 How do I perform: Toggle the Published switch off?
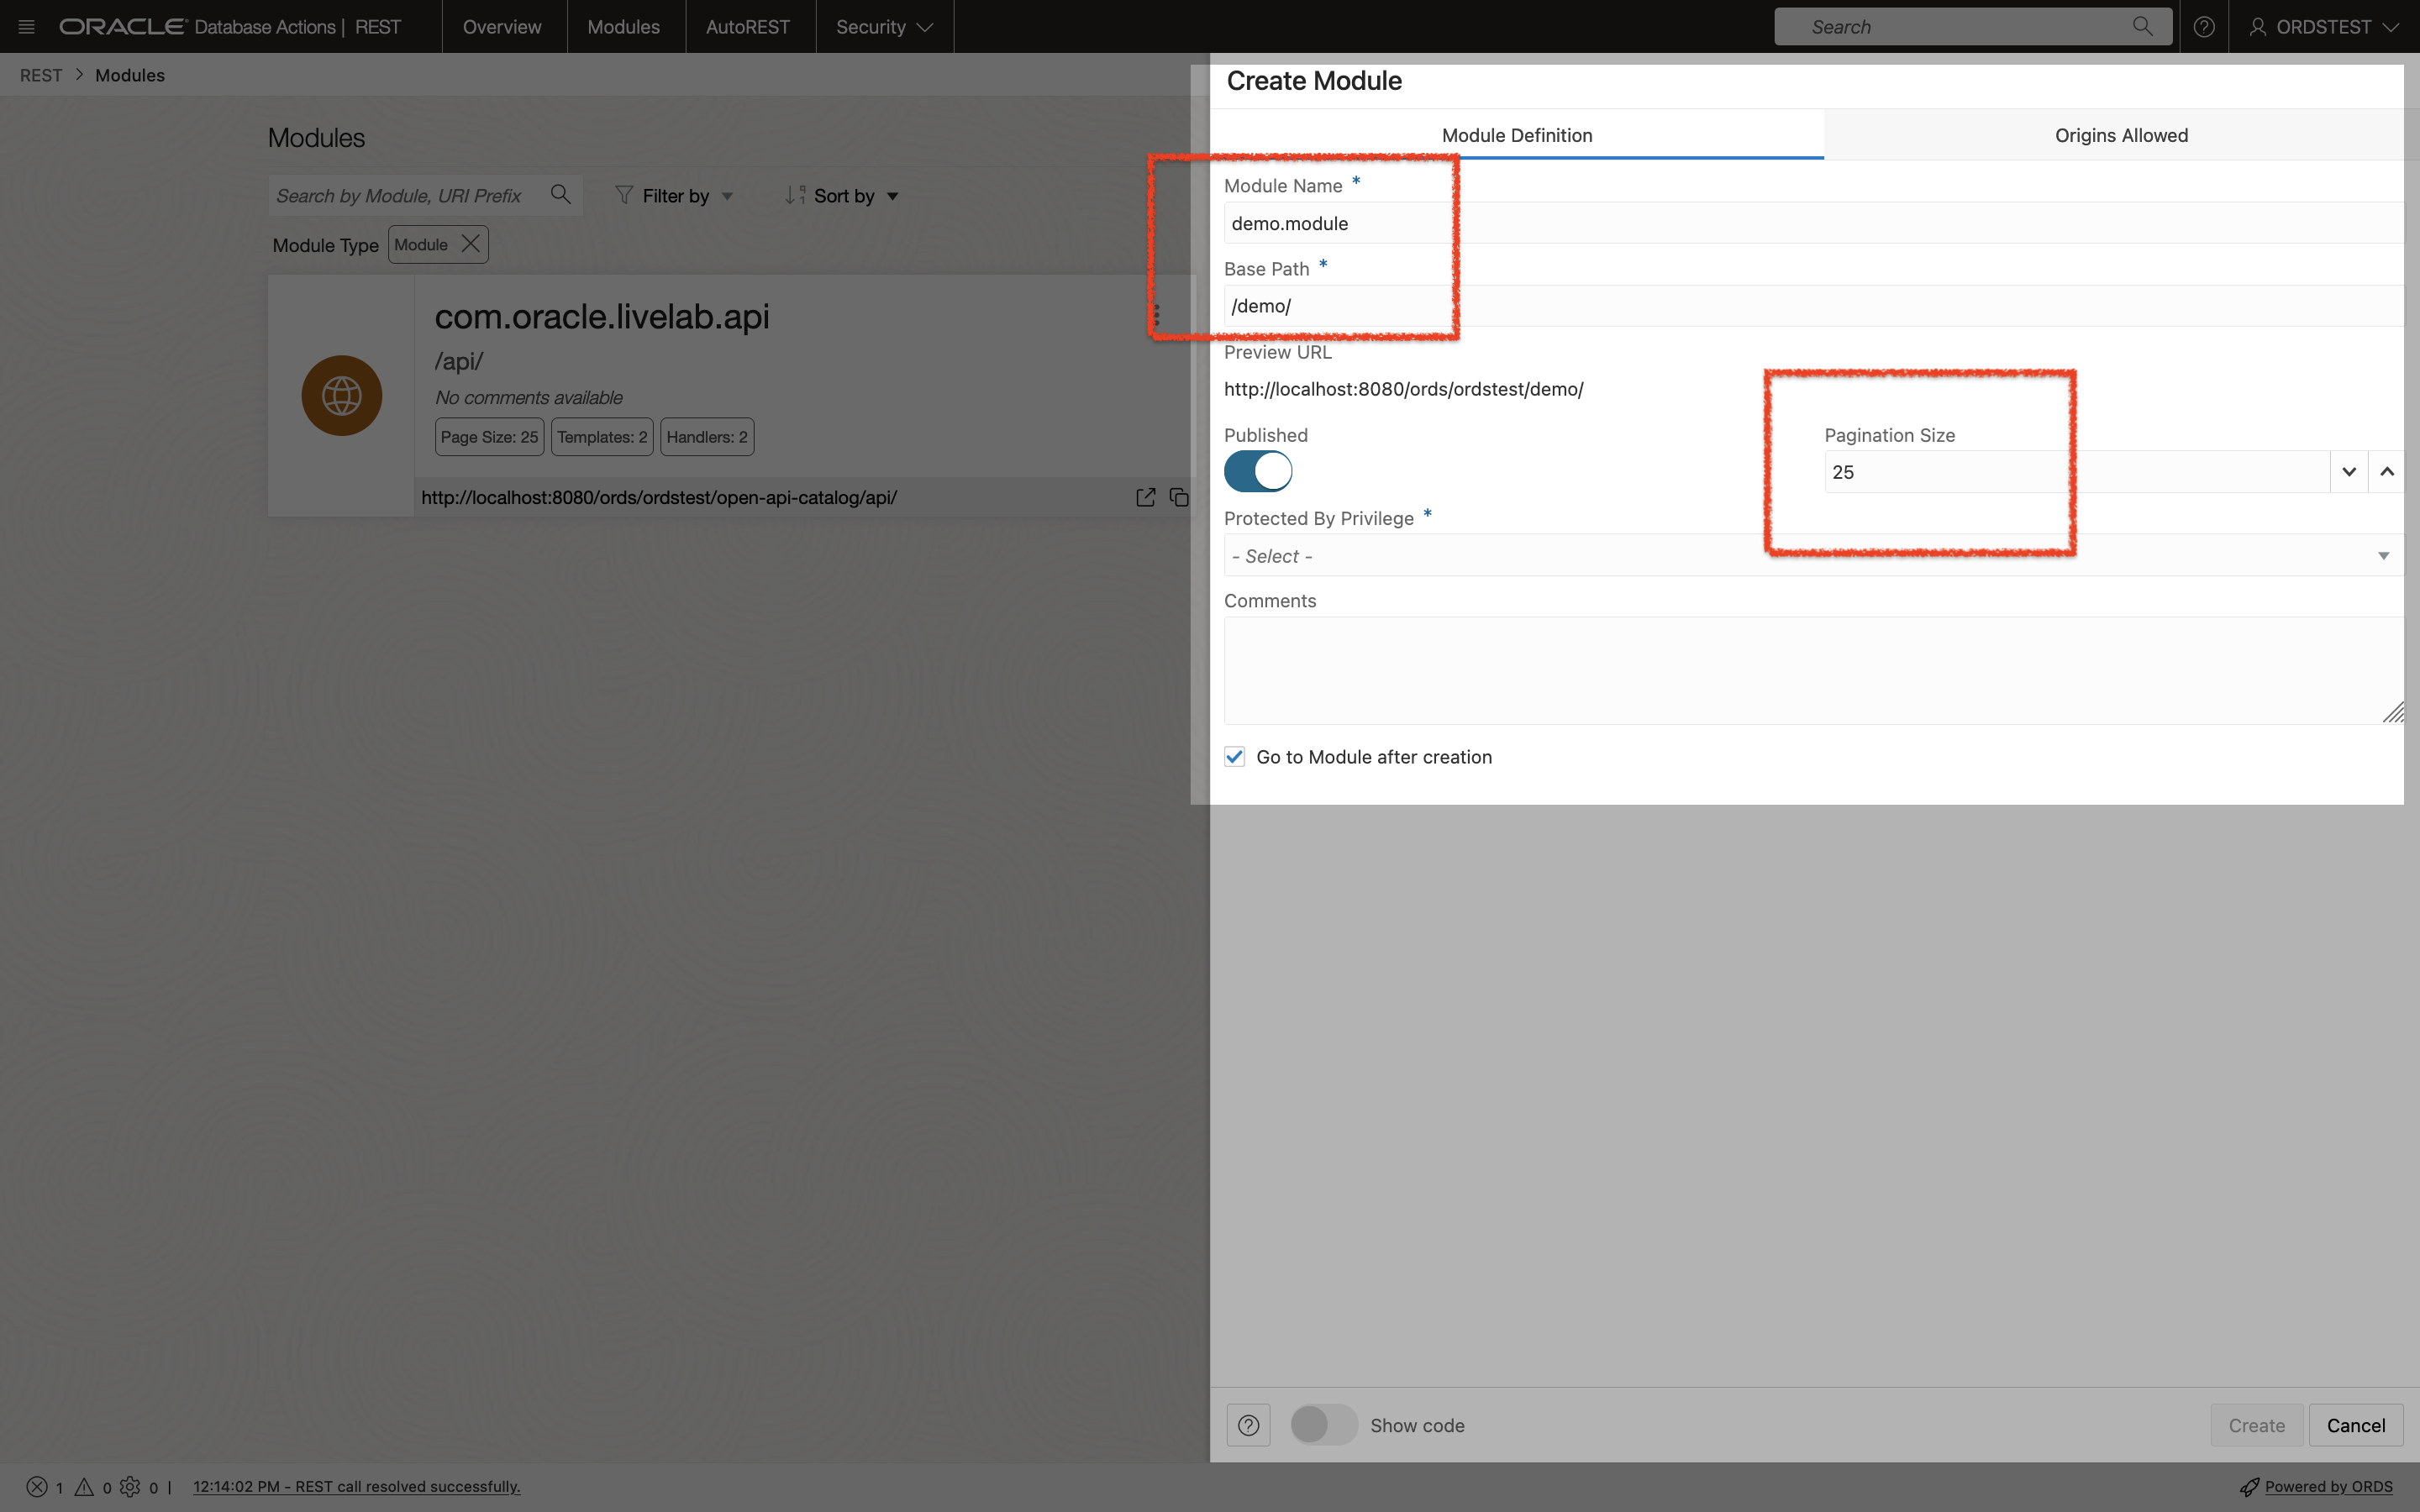(x=1258, y=471)
